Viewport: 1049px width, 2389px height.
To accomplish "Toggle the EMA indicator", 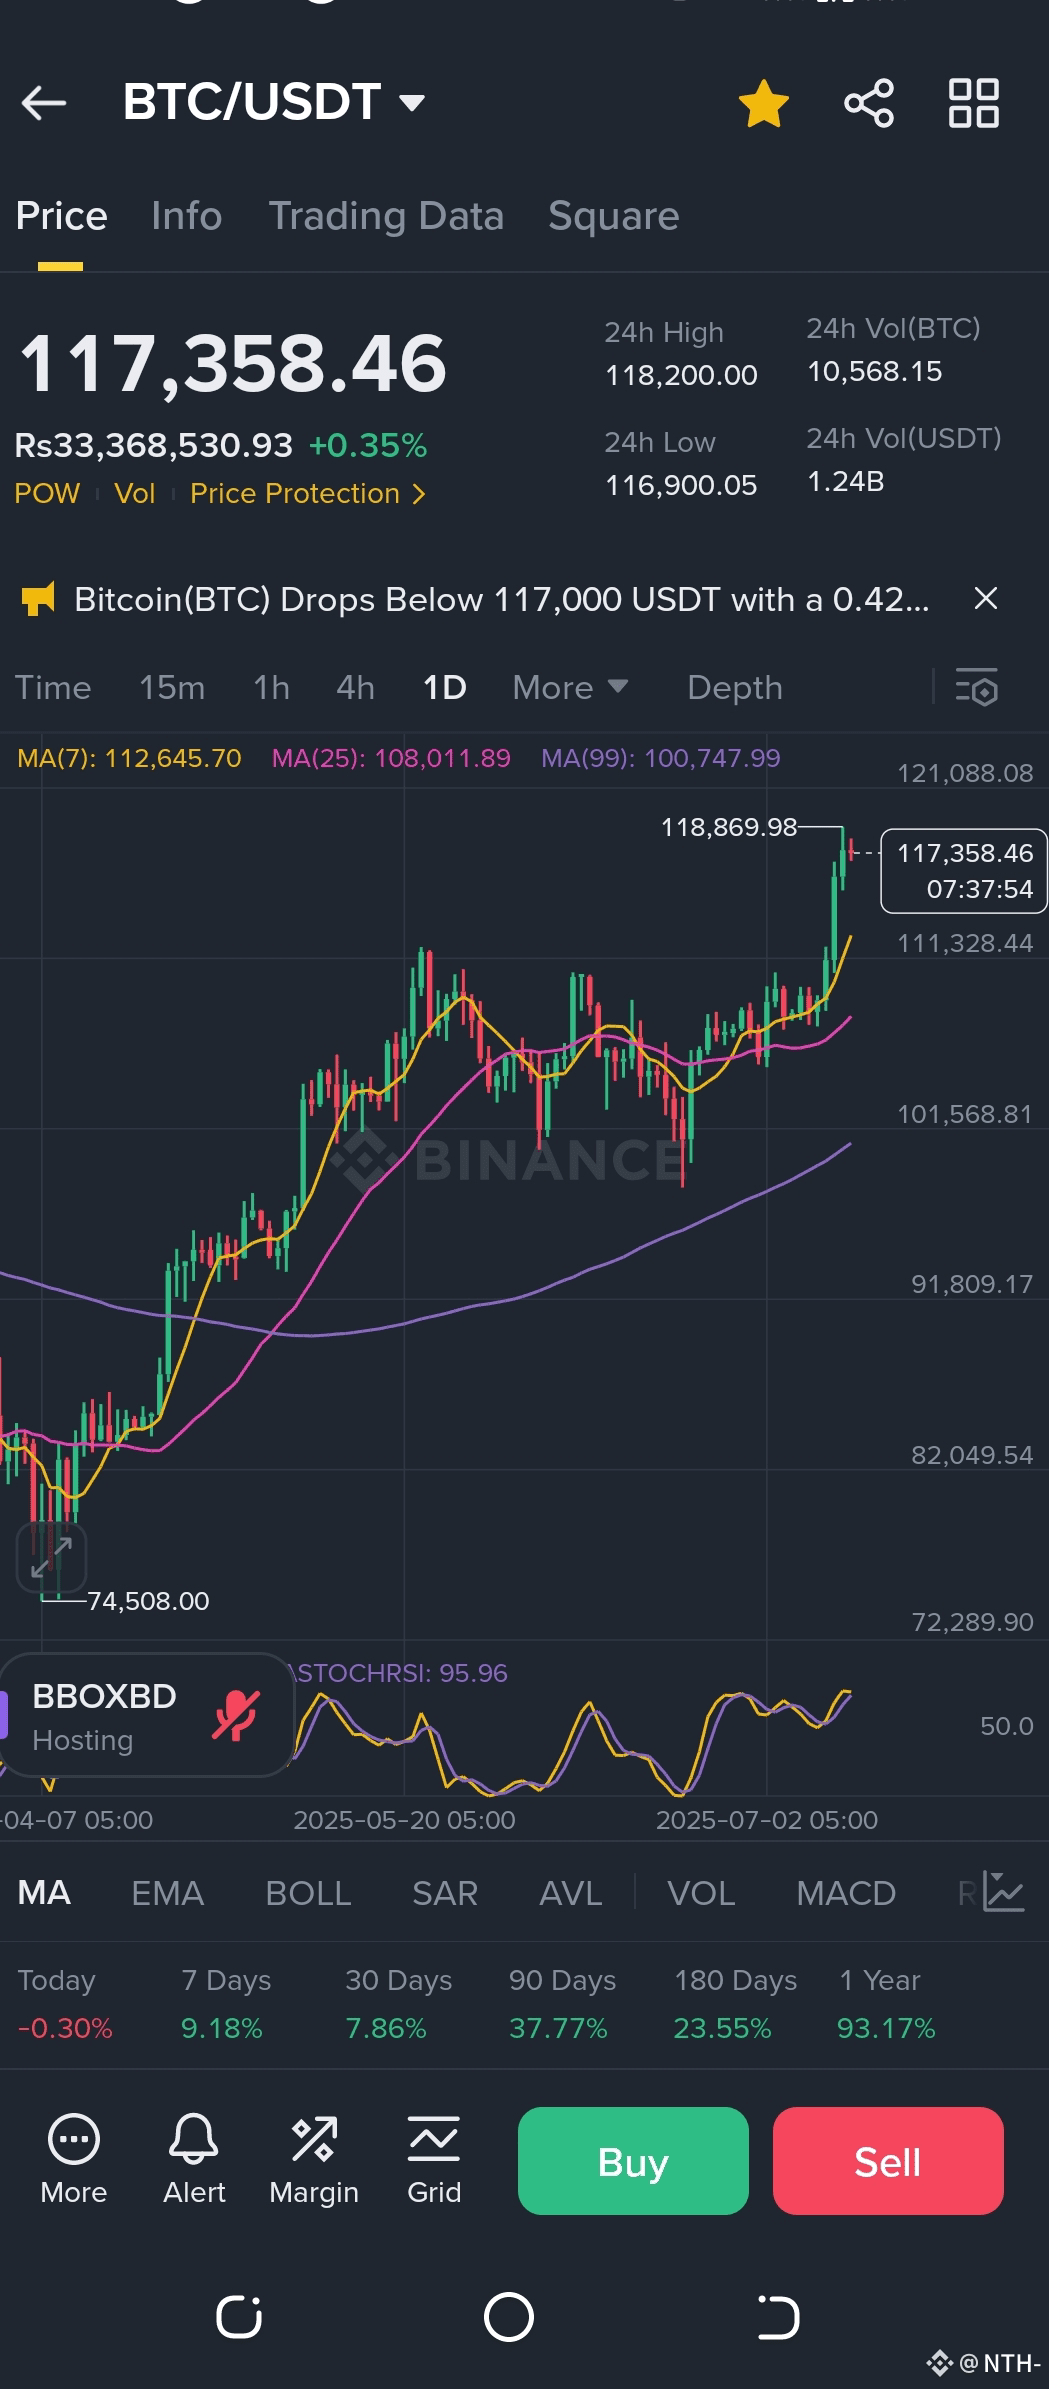I will tap(167, 1893).
